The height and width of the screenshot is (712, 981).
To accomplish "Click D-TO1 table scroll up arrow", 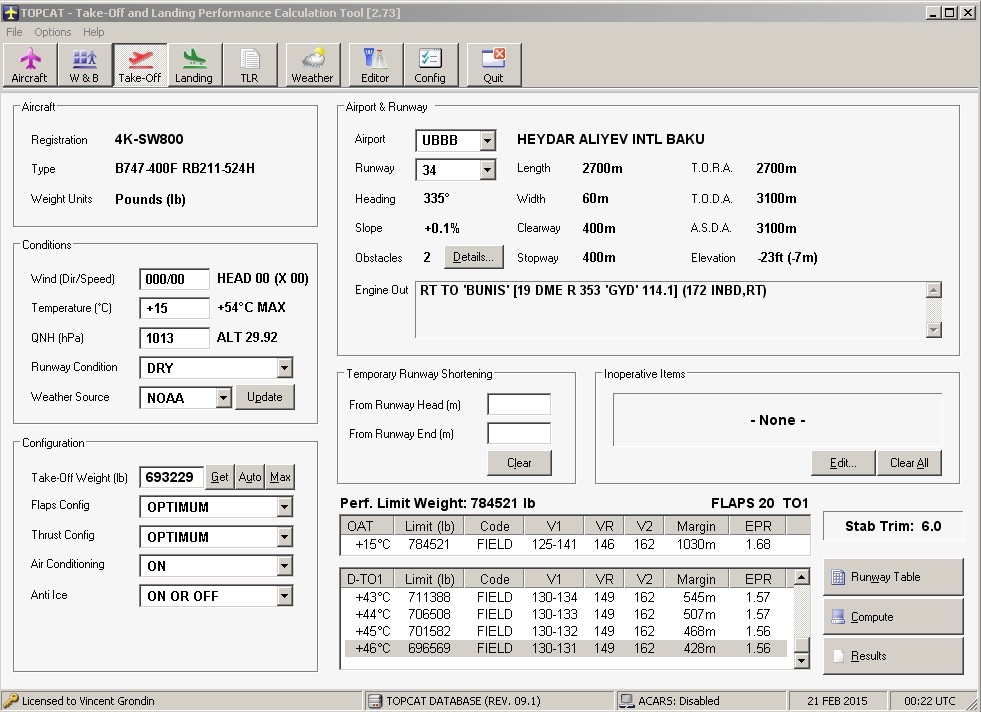I will pyautogui.click(x=801, y=577).
